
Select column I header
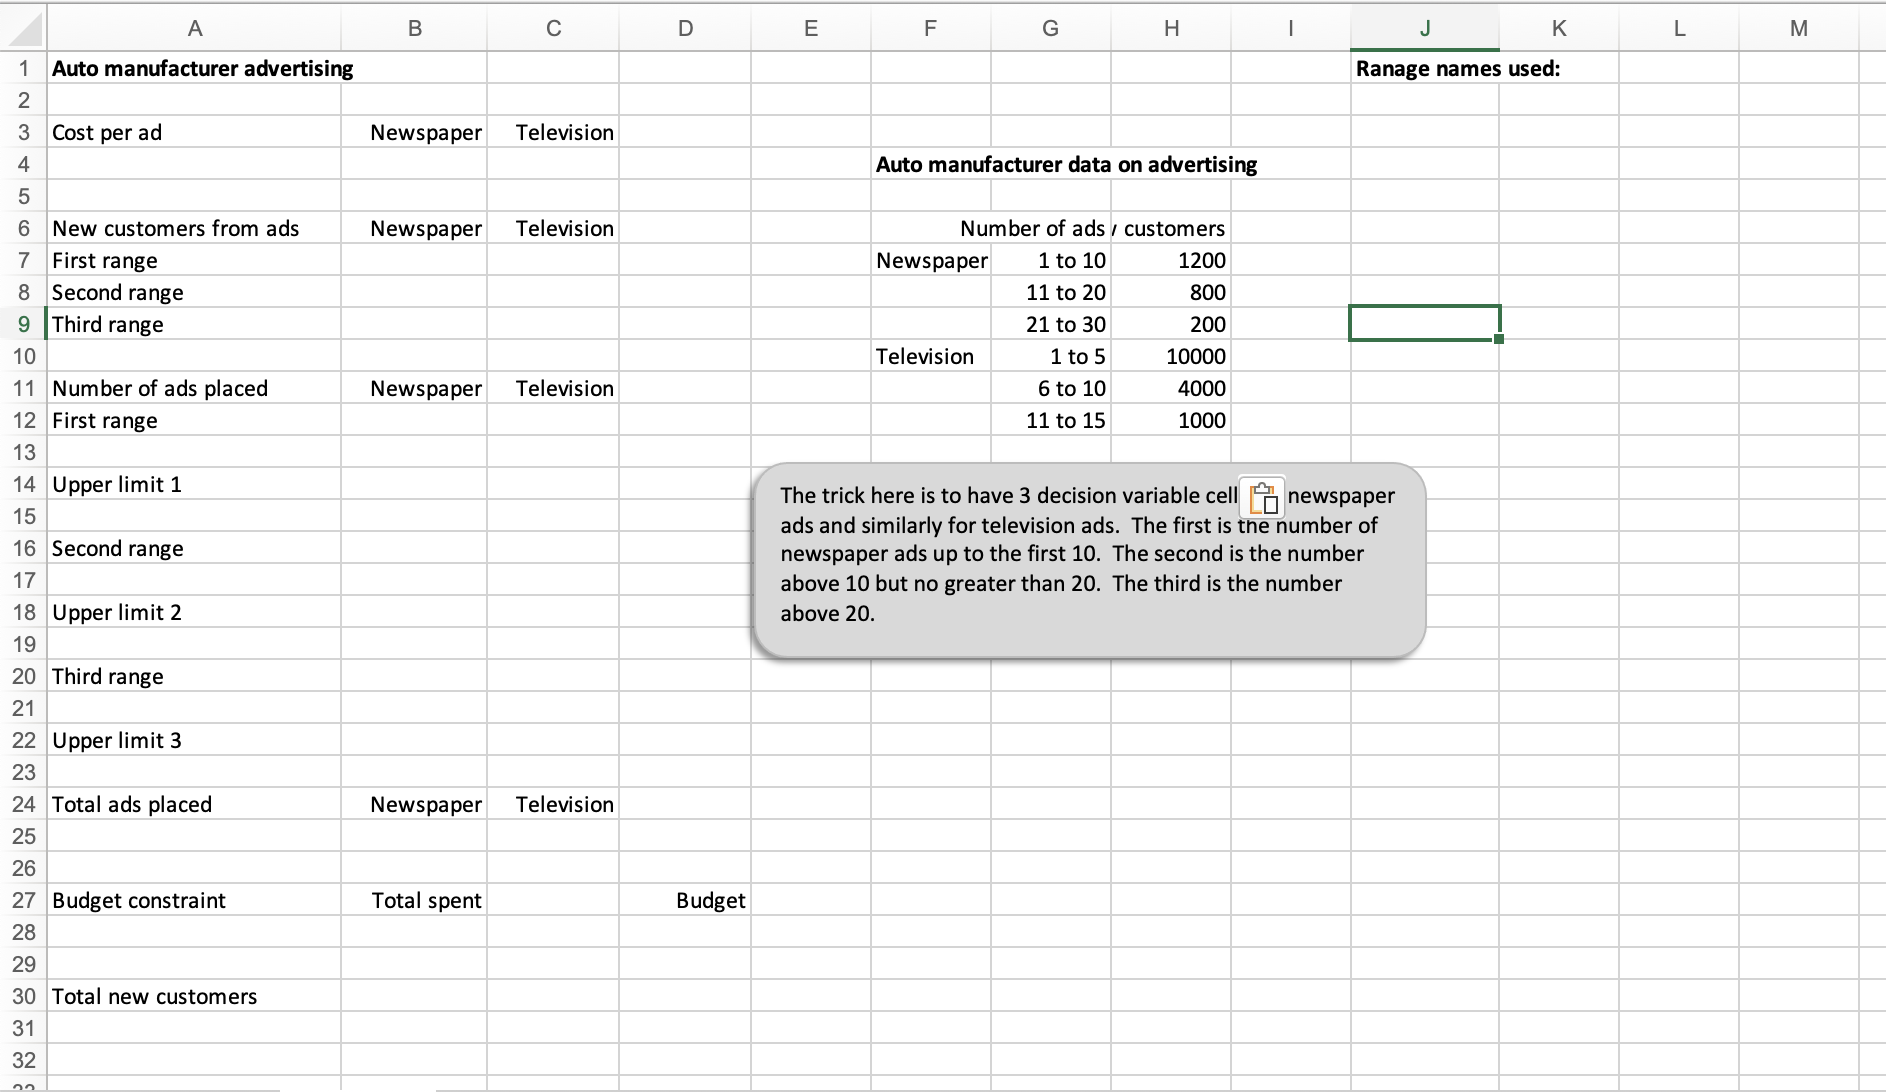(x=1291, y=28)
